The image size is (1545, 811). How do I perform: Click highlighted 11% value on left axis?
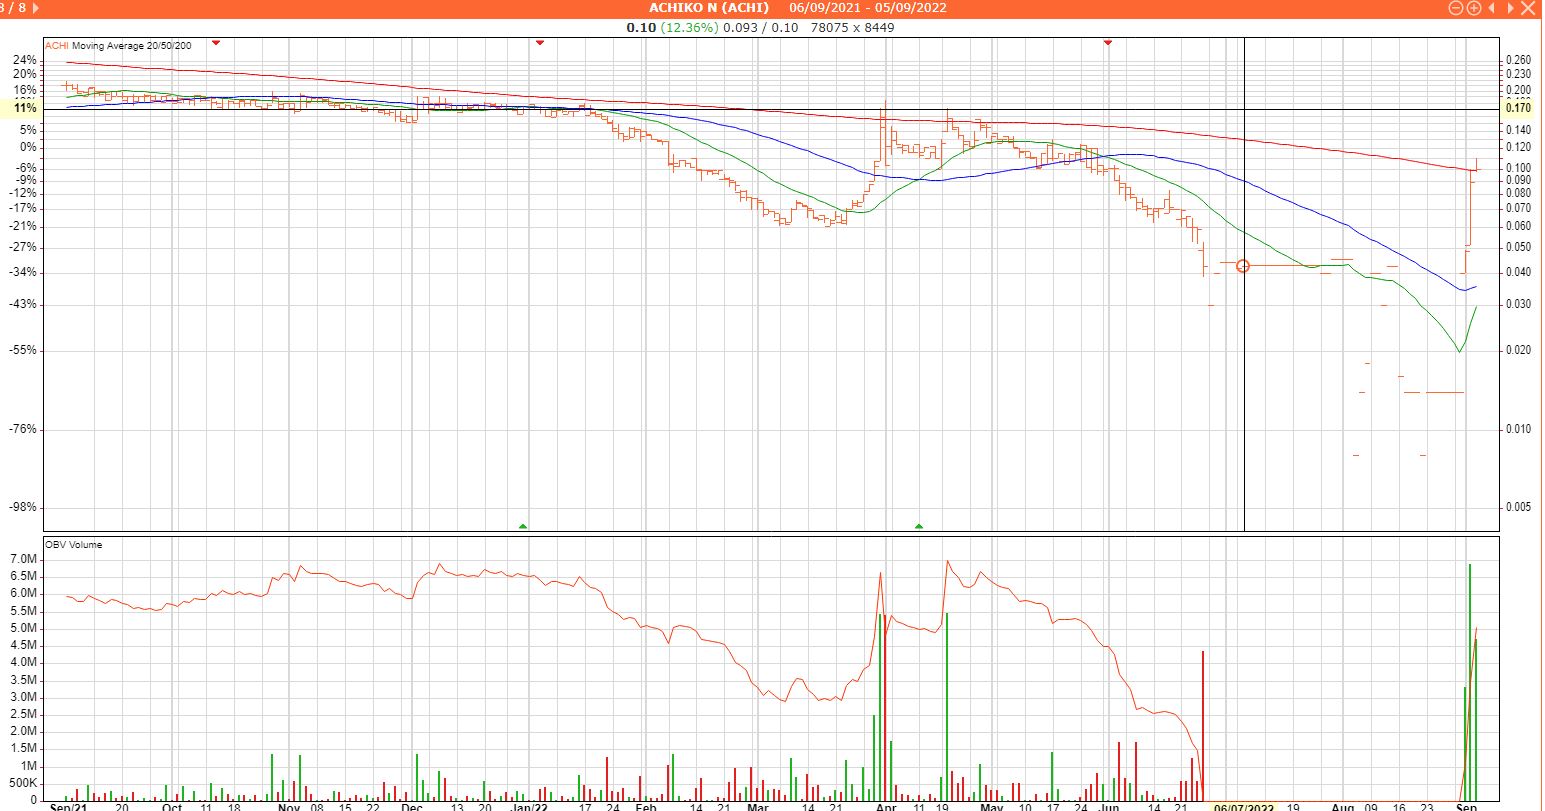pos(25,108)
